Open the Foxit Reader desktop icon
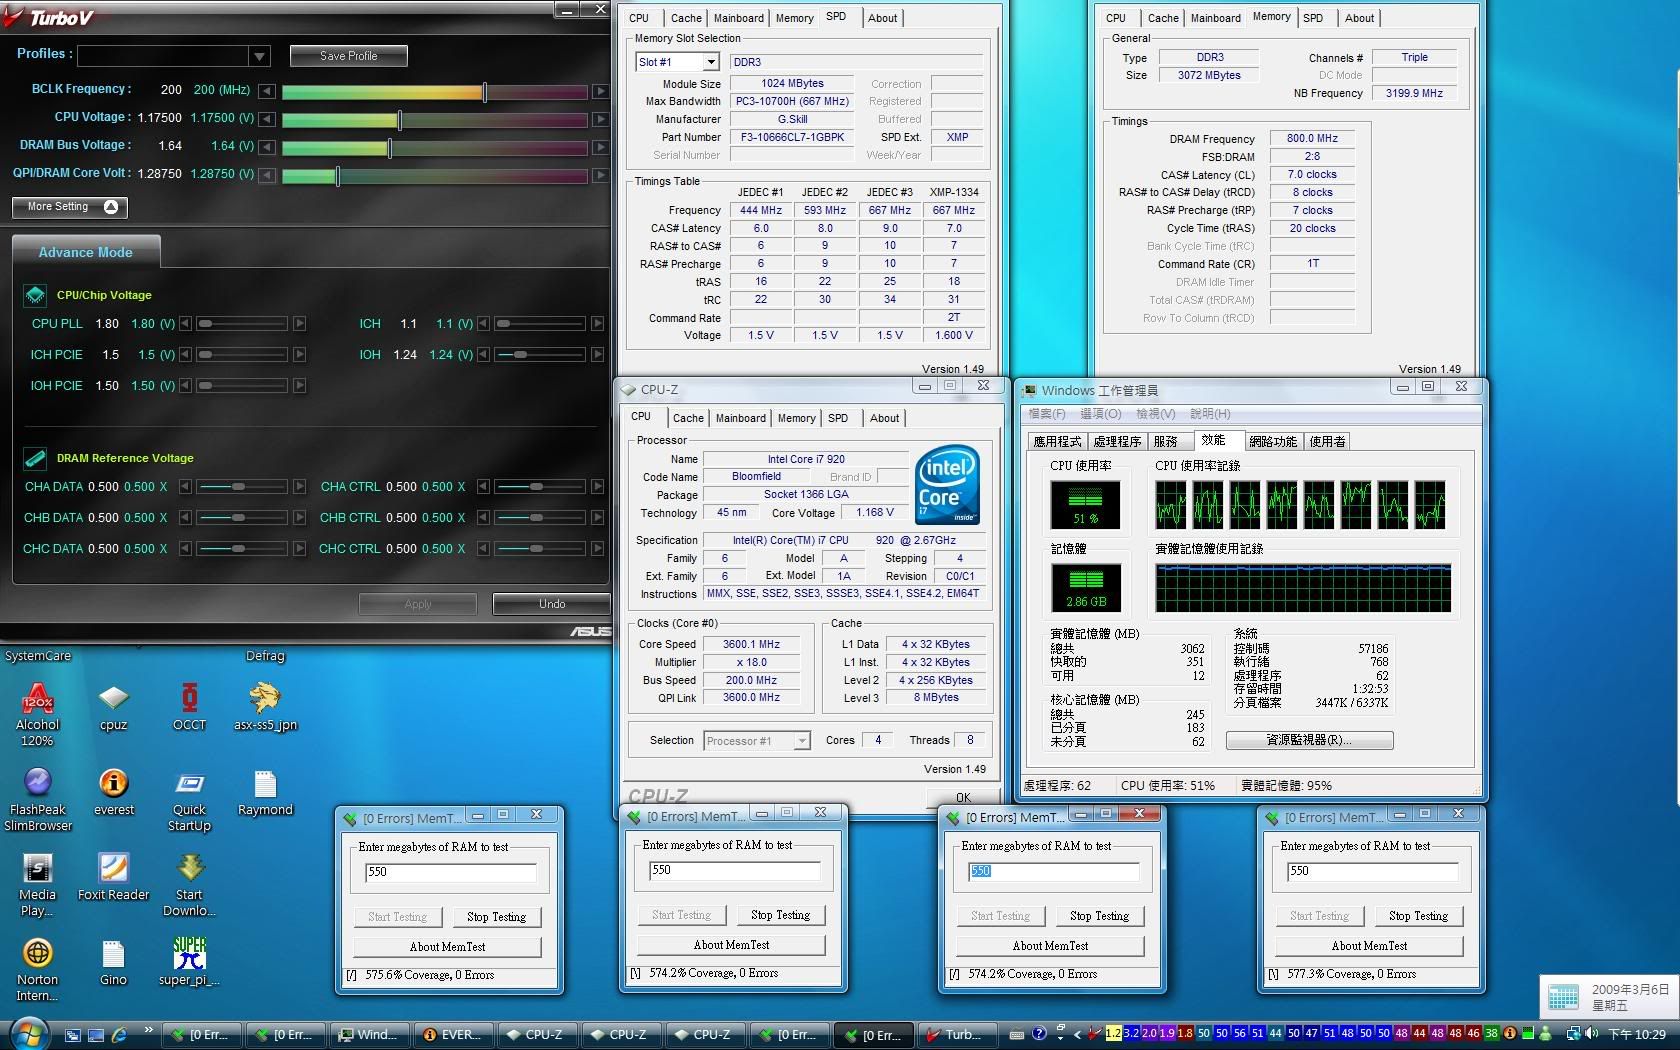The width and height of the screenshot is (1680, 1050). click(x=113, y=869)
